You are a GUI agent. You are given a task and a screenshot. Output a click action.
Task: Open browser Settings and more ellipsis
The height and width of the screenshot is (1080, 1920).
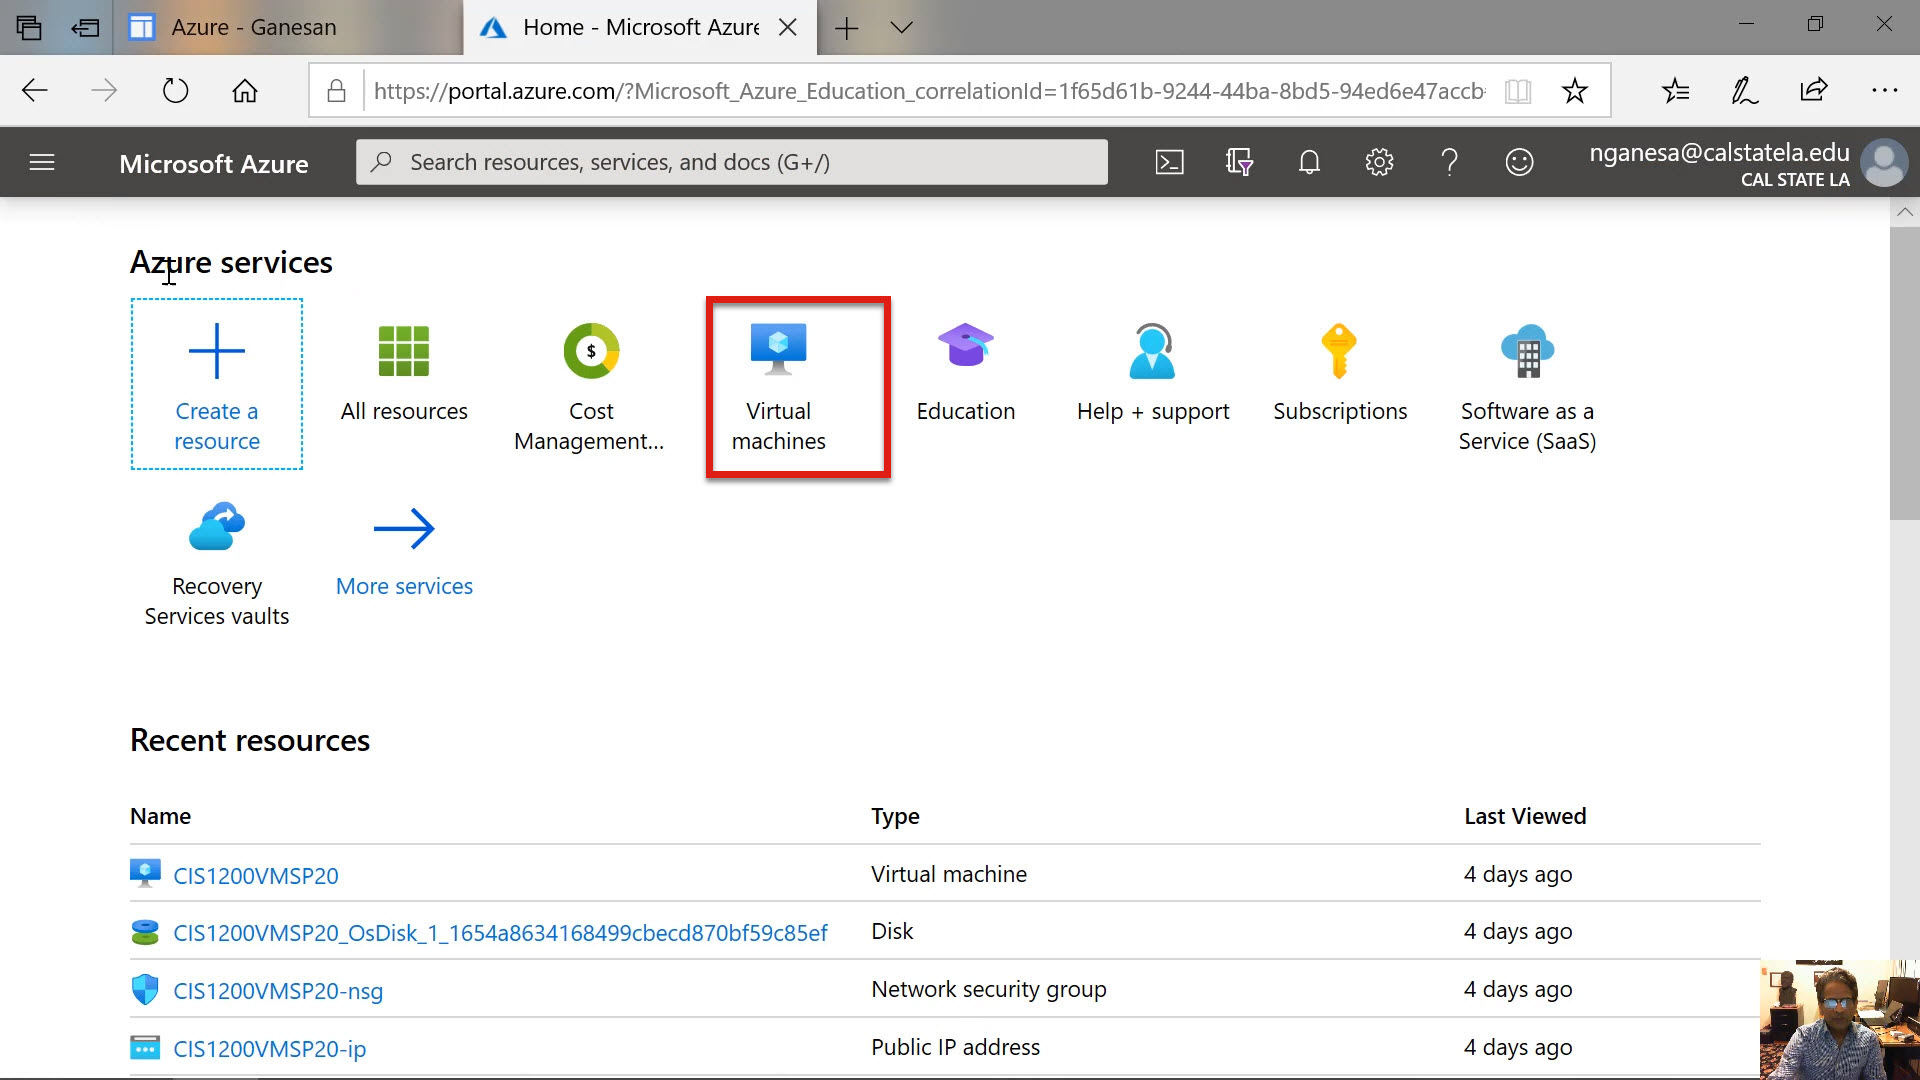(1884, 91)
